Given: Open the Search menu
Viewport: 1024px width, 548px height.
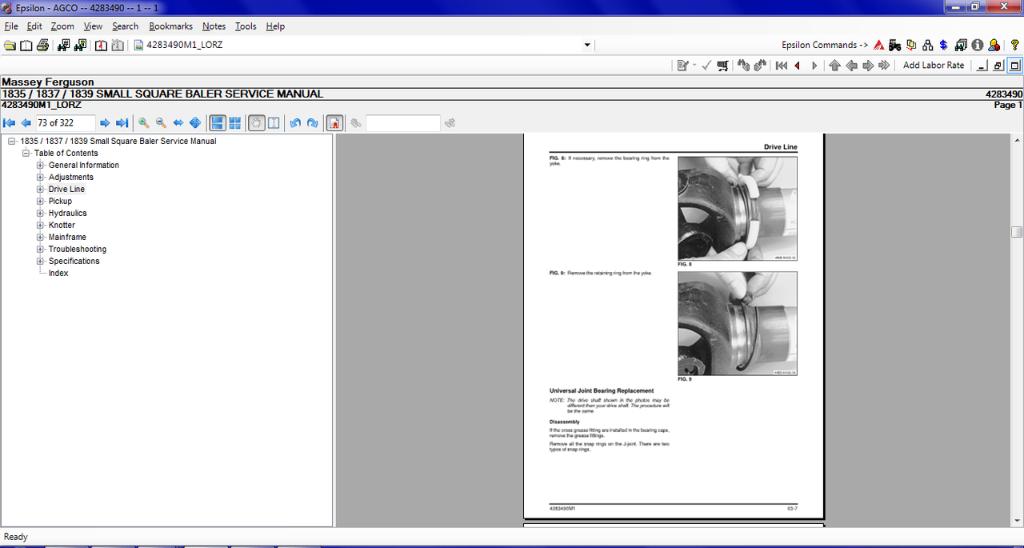Looking at the screenshot, I should click(x=125, y=26).
